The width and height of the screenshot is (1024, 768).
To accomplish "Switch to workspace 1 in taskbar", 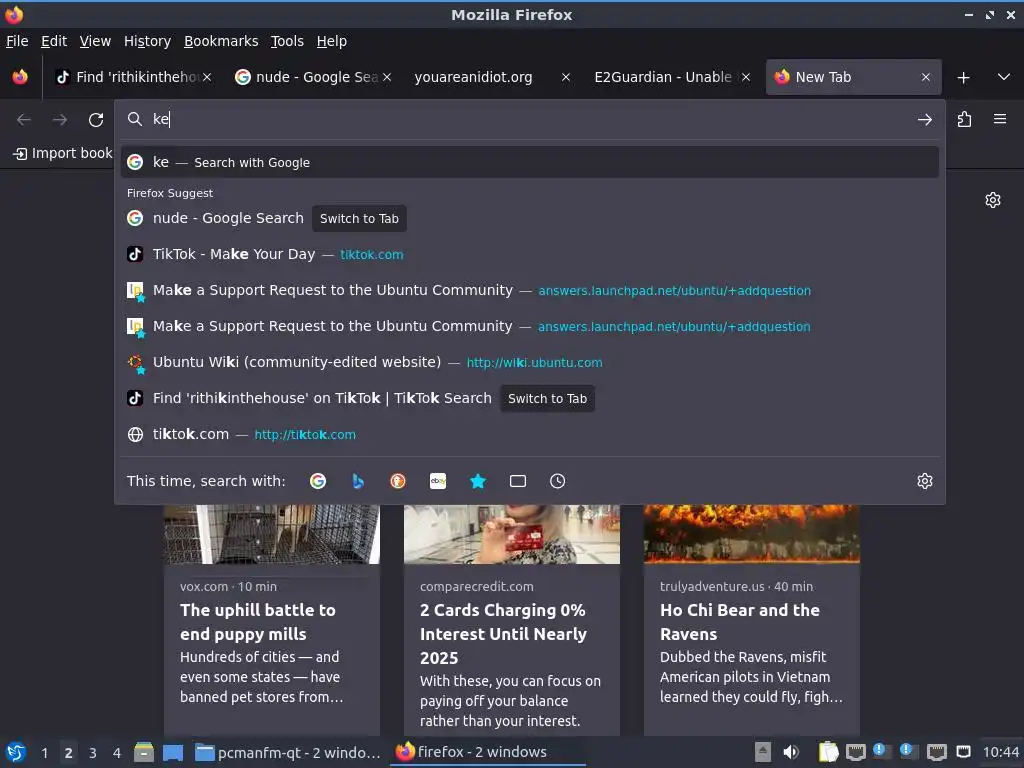I will point(44,753).
